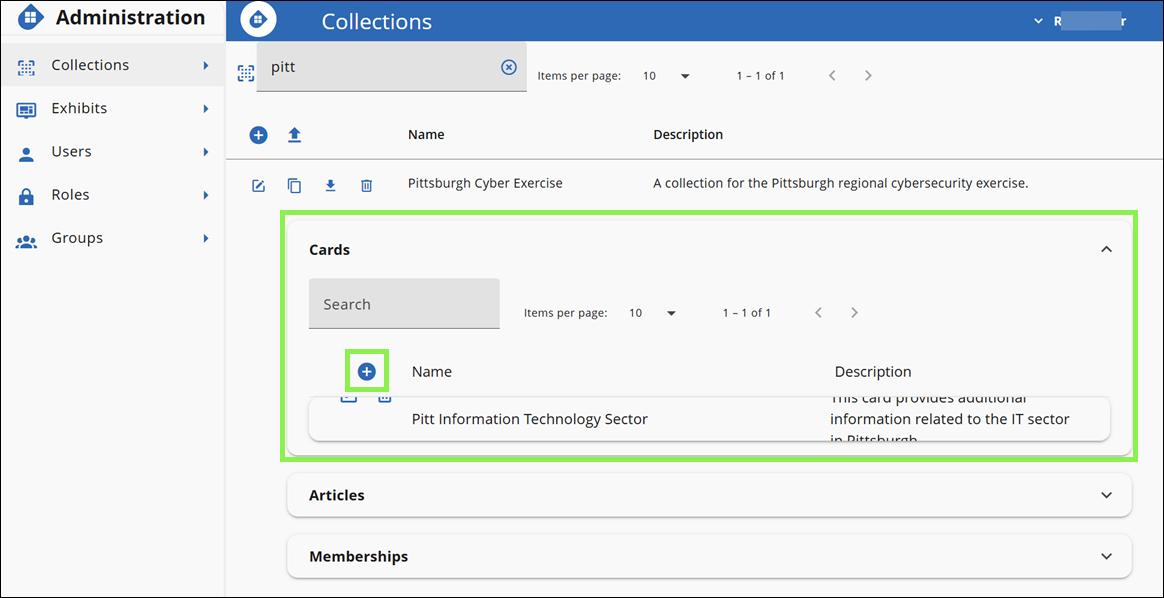This screenshot has height=598, width=1164.
Task: Expand arrow next to Roles
Action: coord(206,195)
